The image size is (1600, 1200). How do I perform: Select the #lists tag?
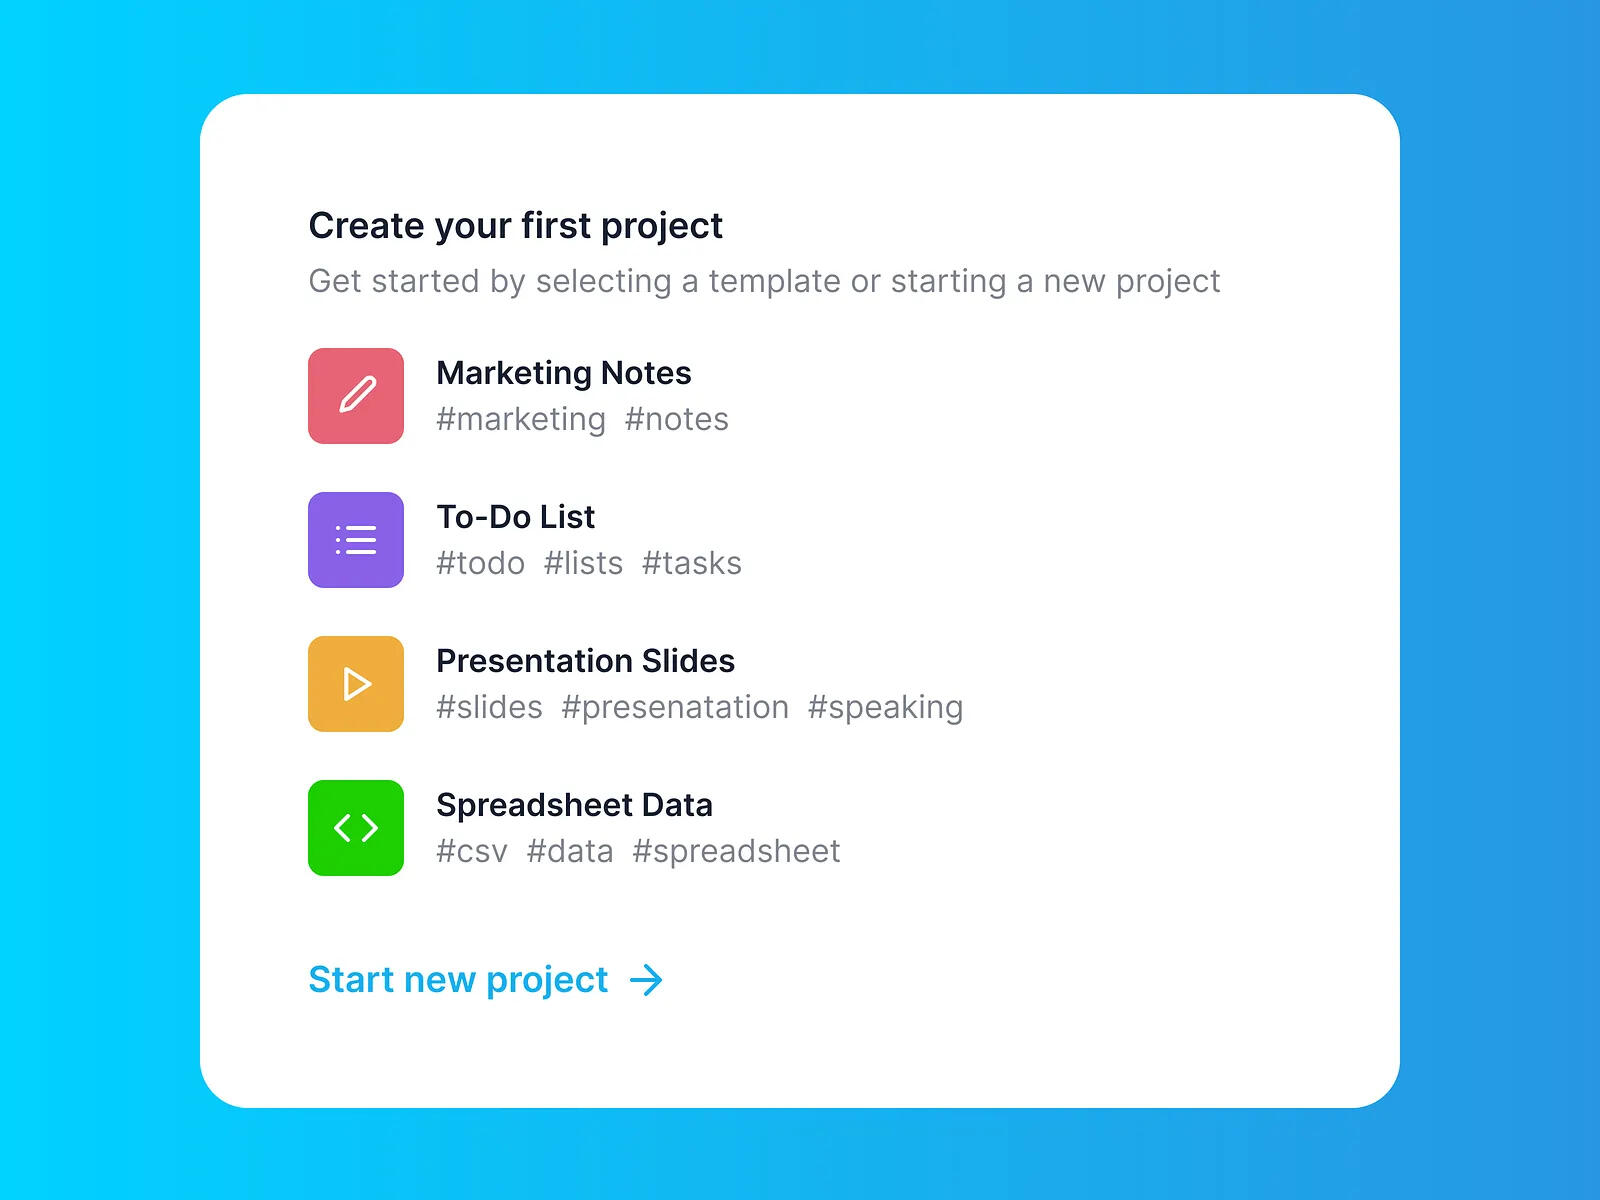click(584, 563)
